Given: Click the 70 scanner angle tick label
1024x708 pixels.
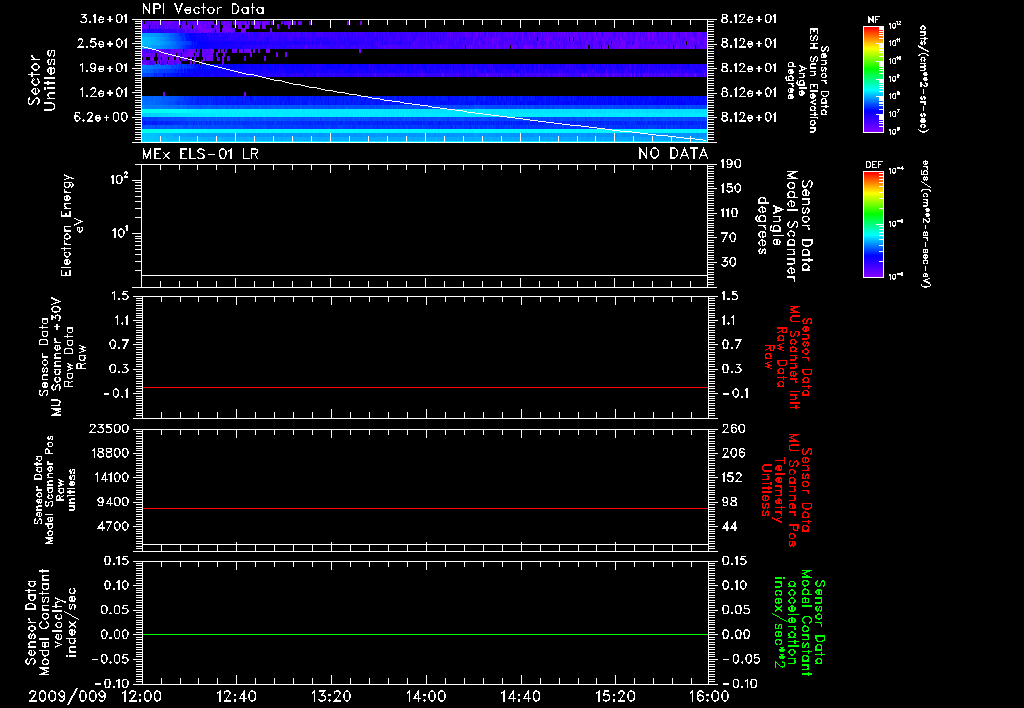Looking at the screenshot, I should 728,238.
